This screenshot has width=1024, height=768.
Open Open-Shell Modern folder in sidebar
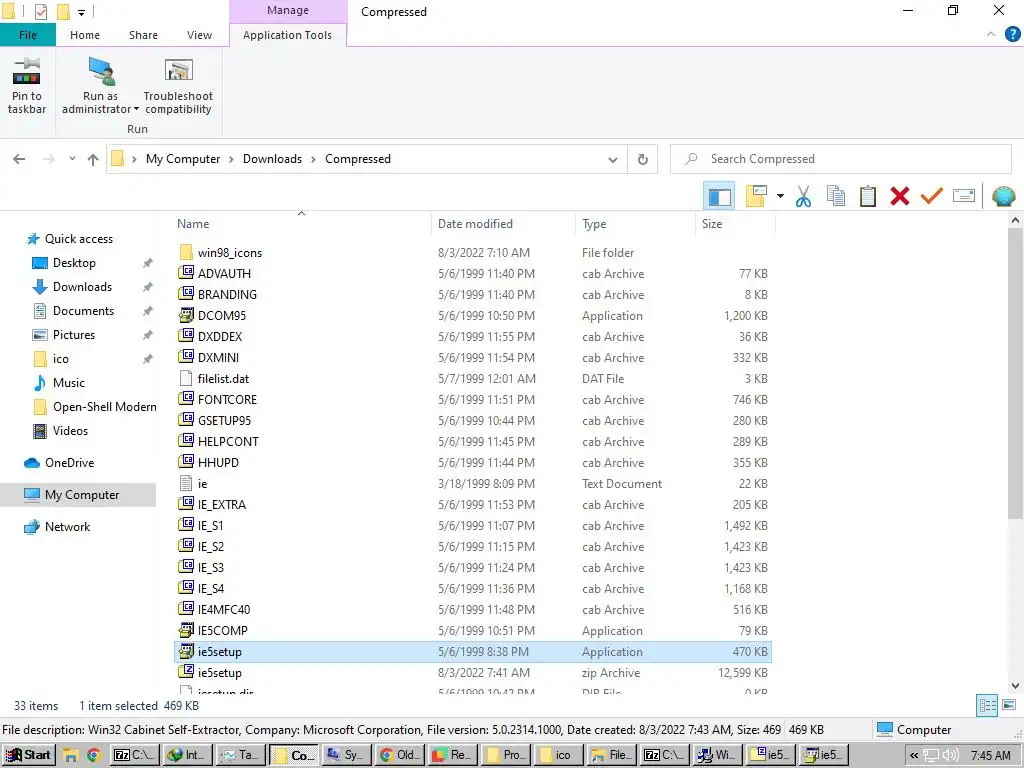click(x=104, y=406)
